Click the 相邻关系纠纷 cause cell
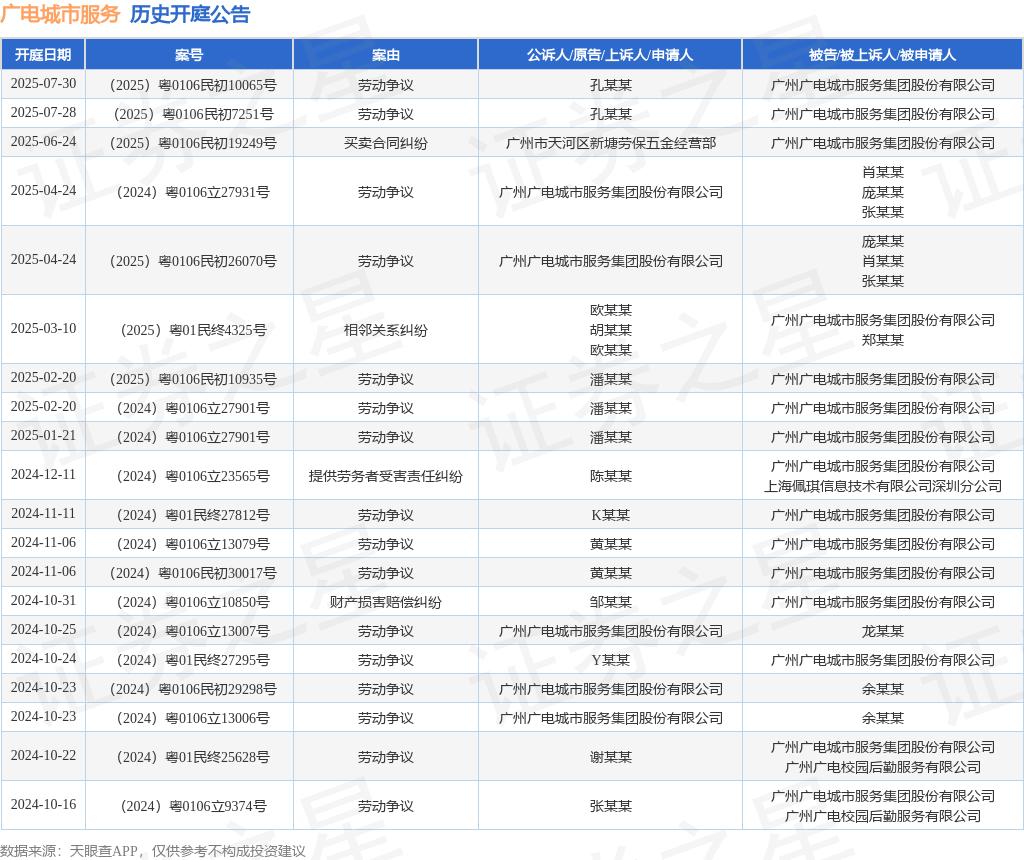This screenshot has height=860, width=1024. [386, 330]
